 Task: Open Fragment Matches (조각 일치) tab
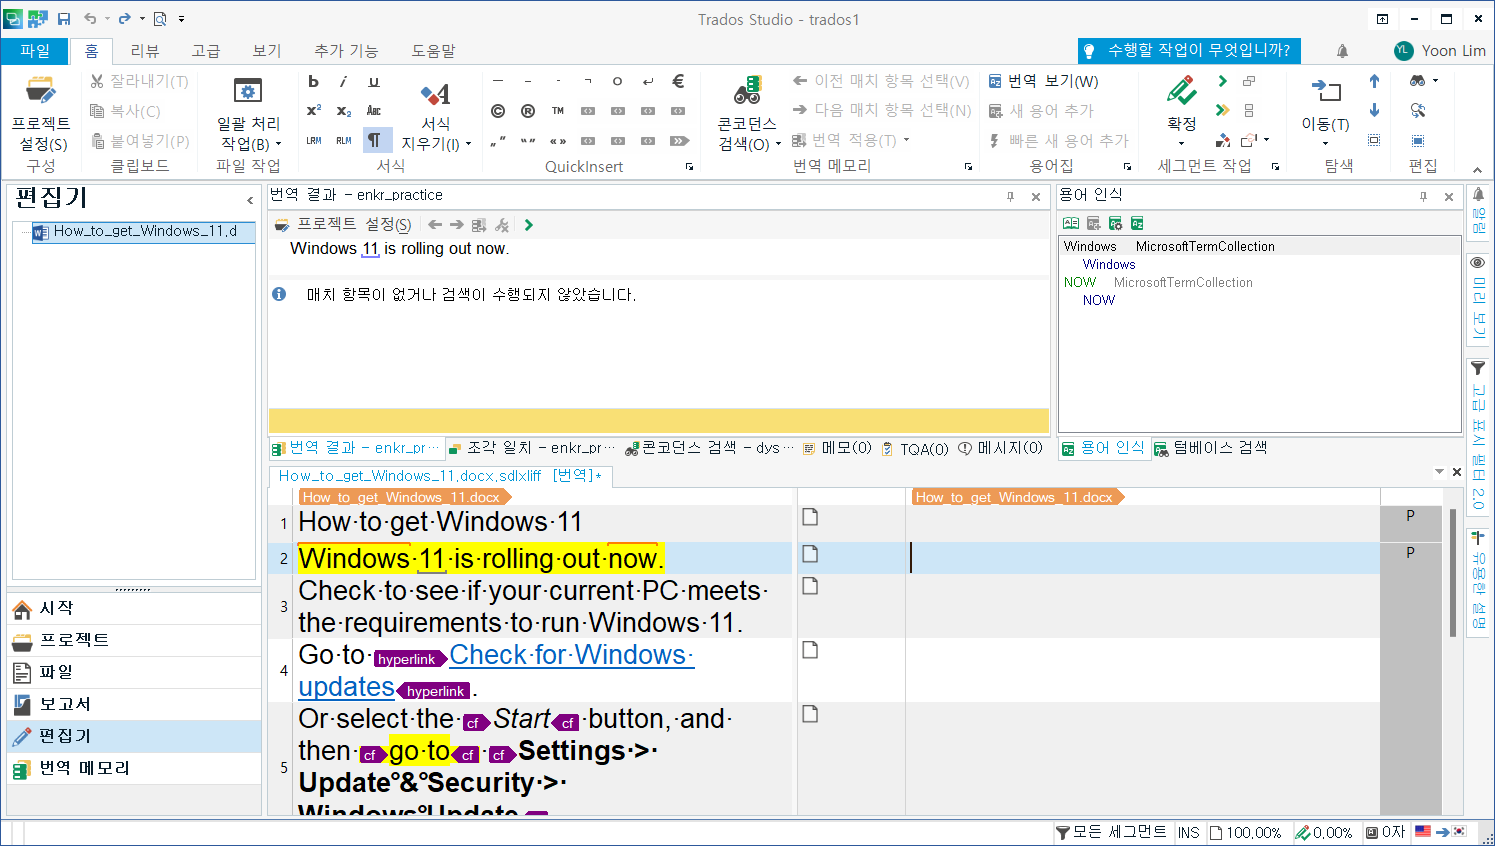pyautogui.click(x=532, y=448)
